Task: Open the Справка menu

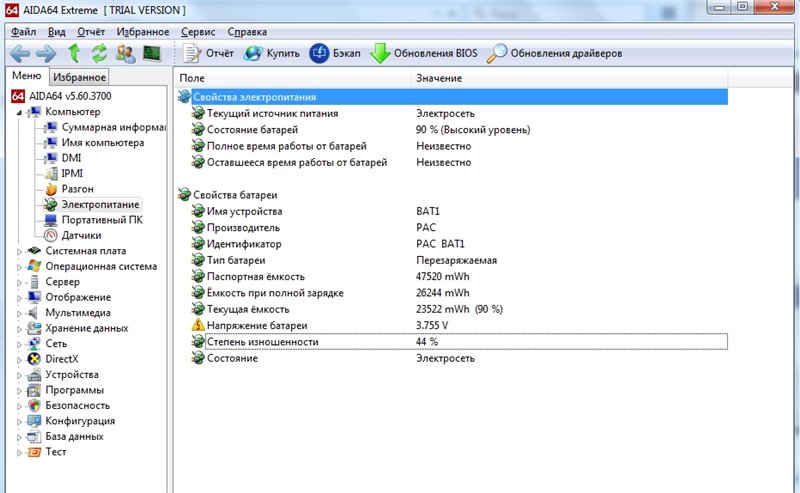Action: click(247, 32)
